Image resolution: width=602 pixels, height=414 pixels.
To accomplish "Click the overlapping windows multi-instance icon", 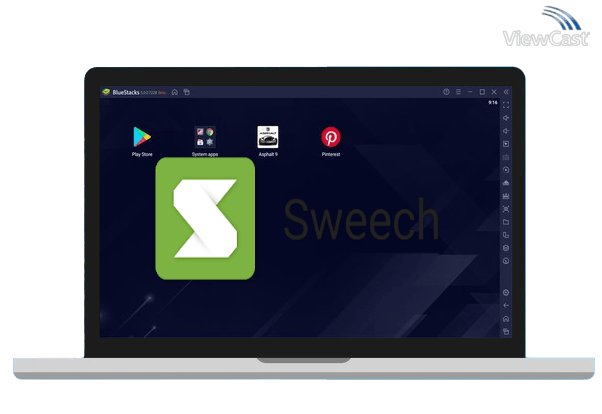I will (506, 235).
